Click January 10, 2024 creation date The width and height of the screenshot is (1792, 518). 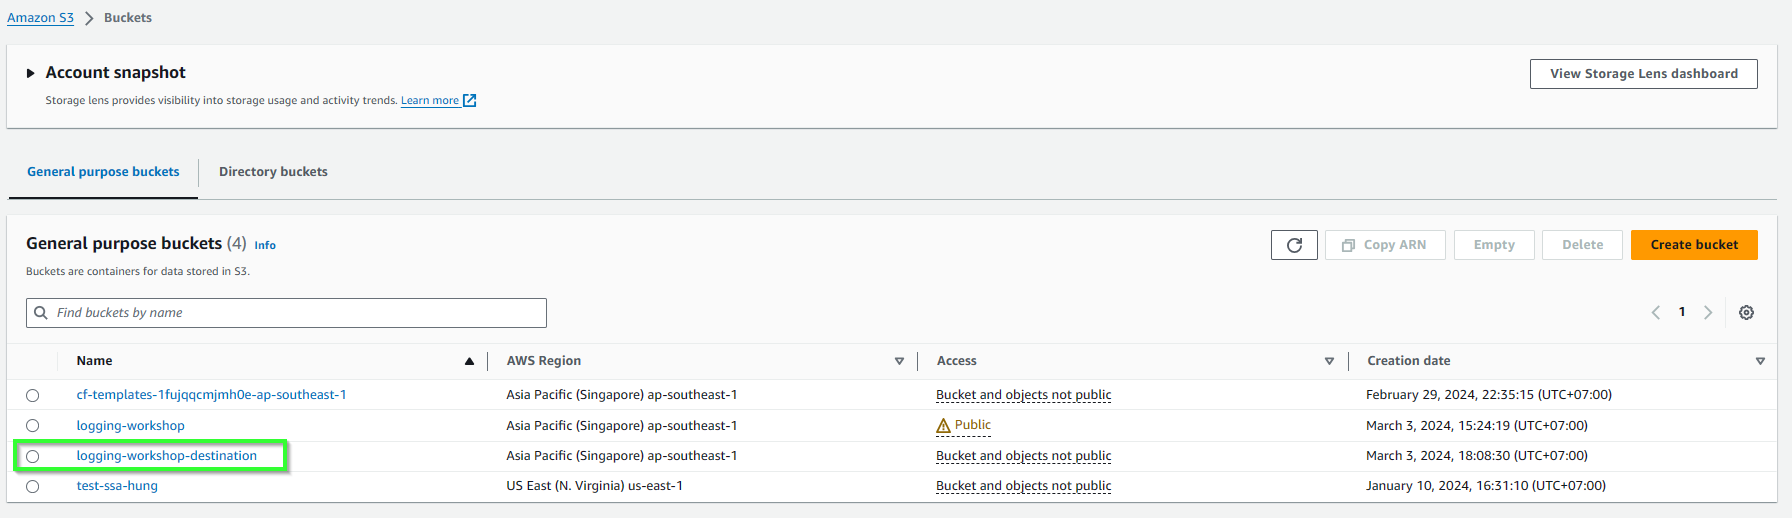(x=1486, y=486)
